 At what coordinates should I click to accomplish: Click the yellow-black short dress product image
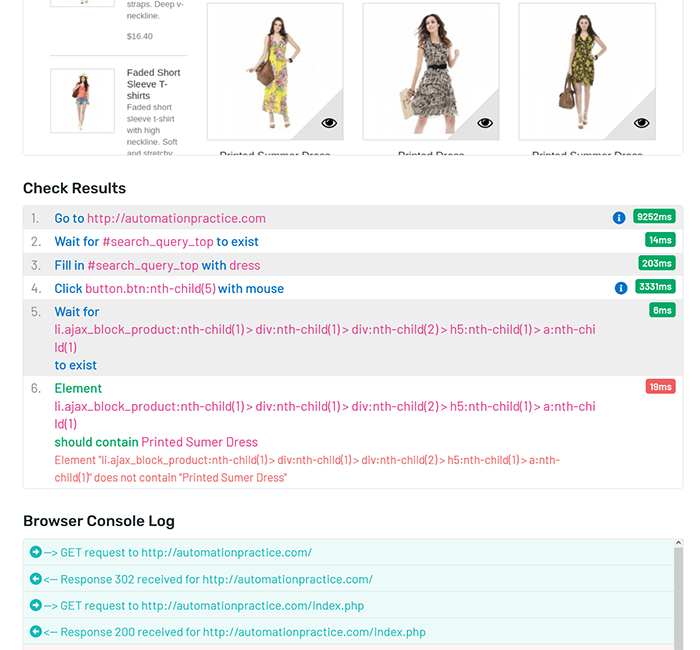pyautogui.click(x=587, y=71)
